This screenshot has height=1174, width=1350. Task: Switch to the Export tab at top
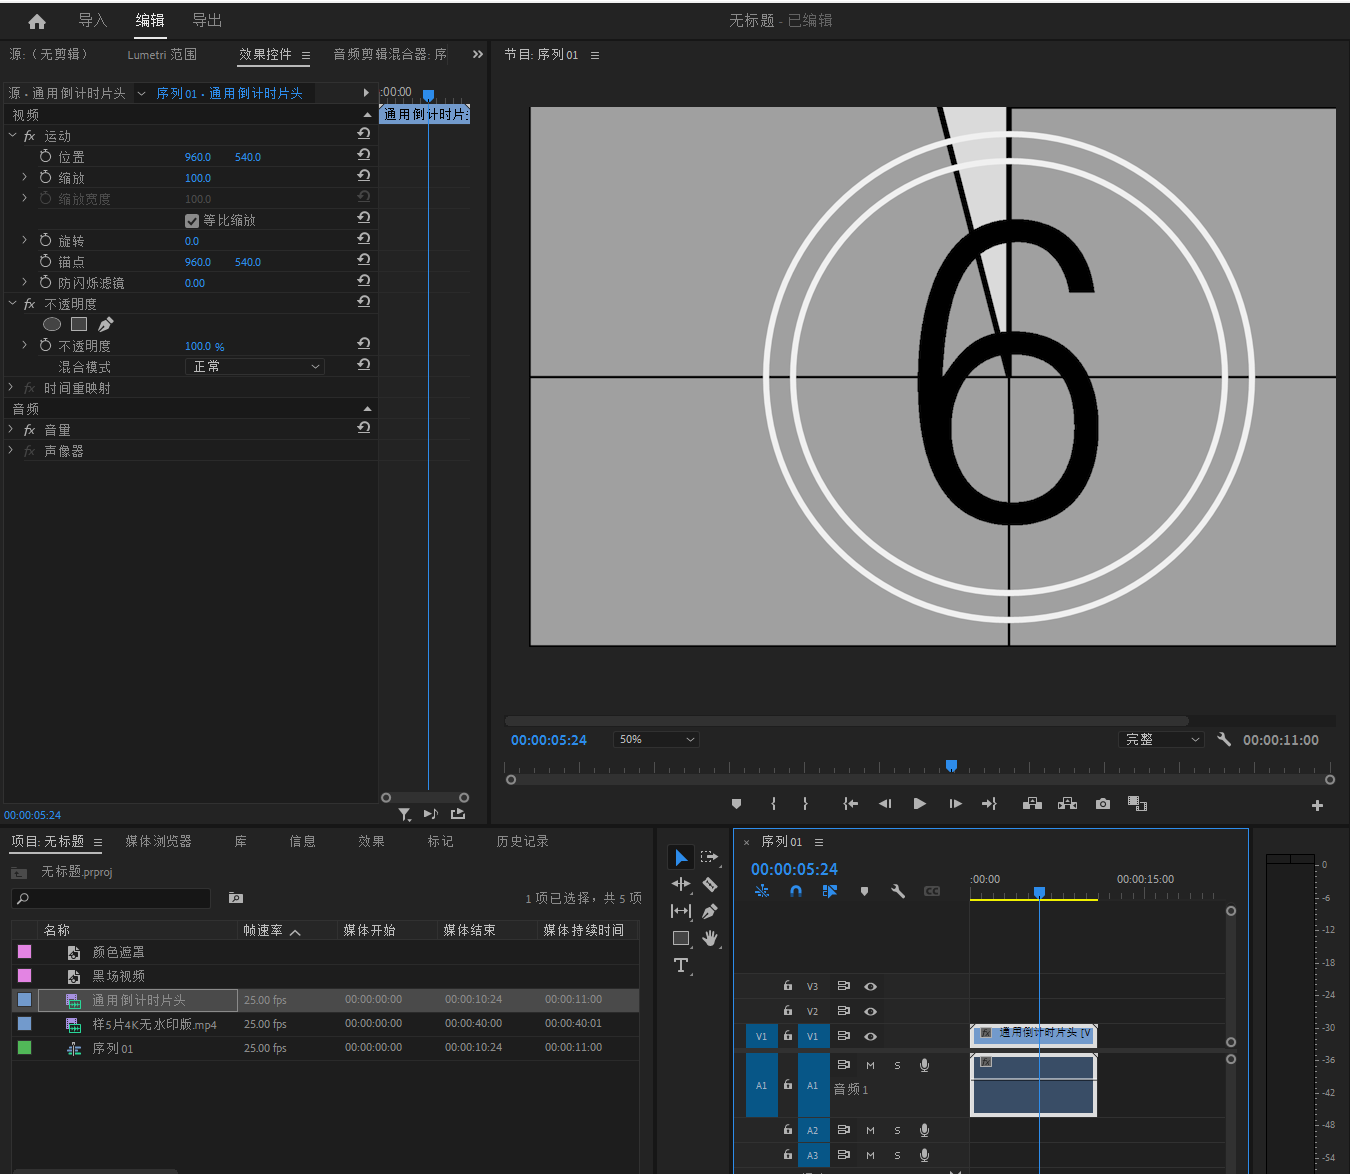click(x=207, y=21)
